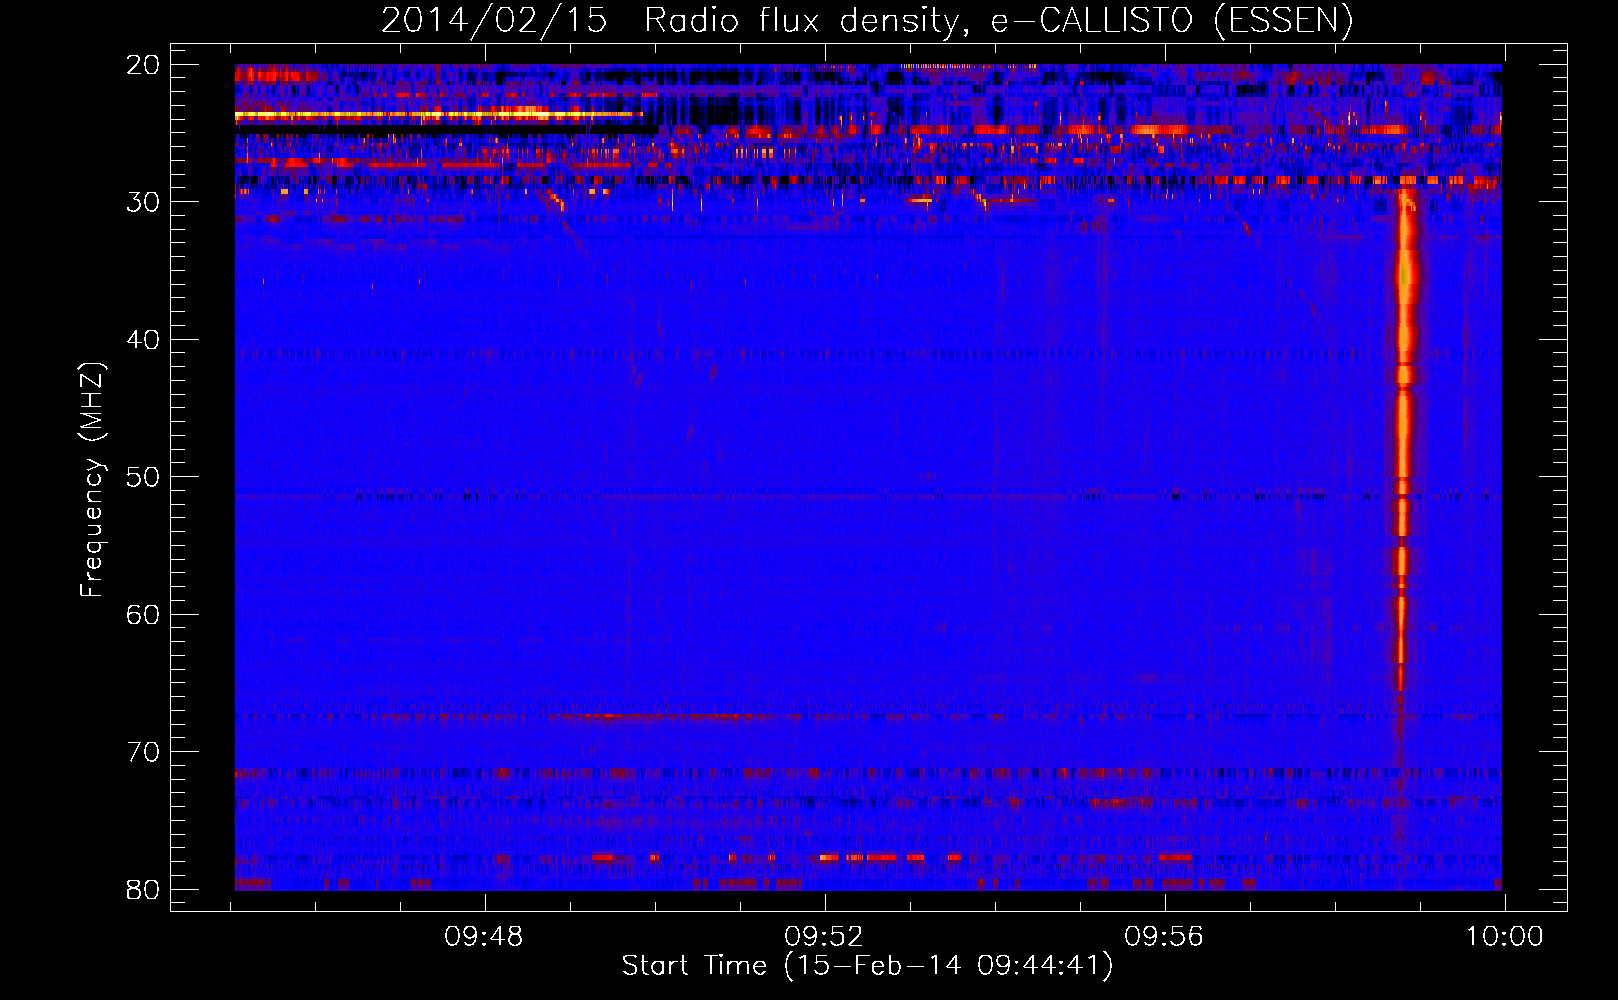This screenshot has width=1618, height=1000.
Task: Click the 10:00 time tick label
Action: [x=1505, y=937]
